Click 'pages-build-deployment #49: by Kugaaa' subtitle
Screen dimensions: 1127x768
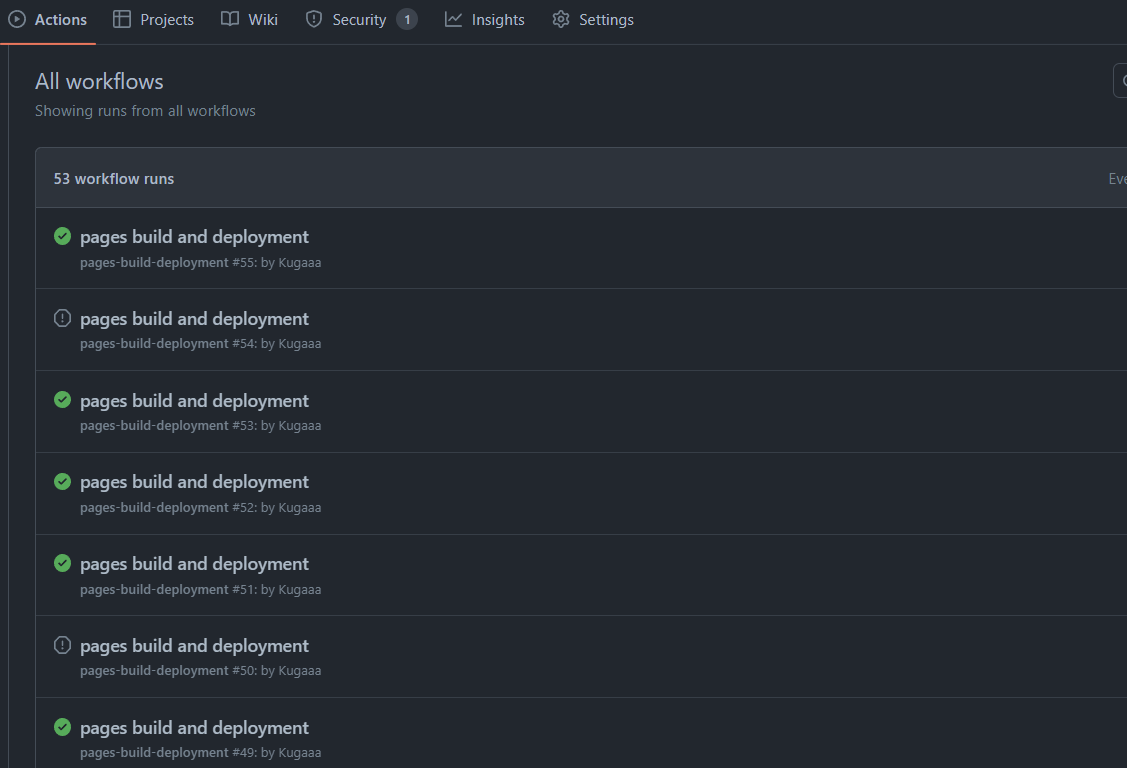point(201,752)
